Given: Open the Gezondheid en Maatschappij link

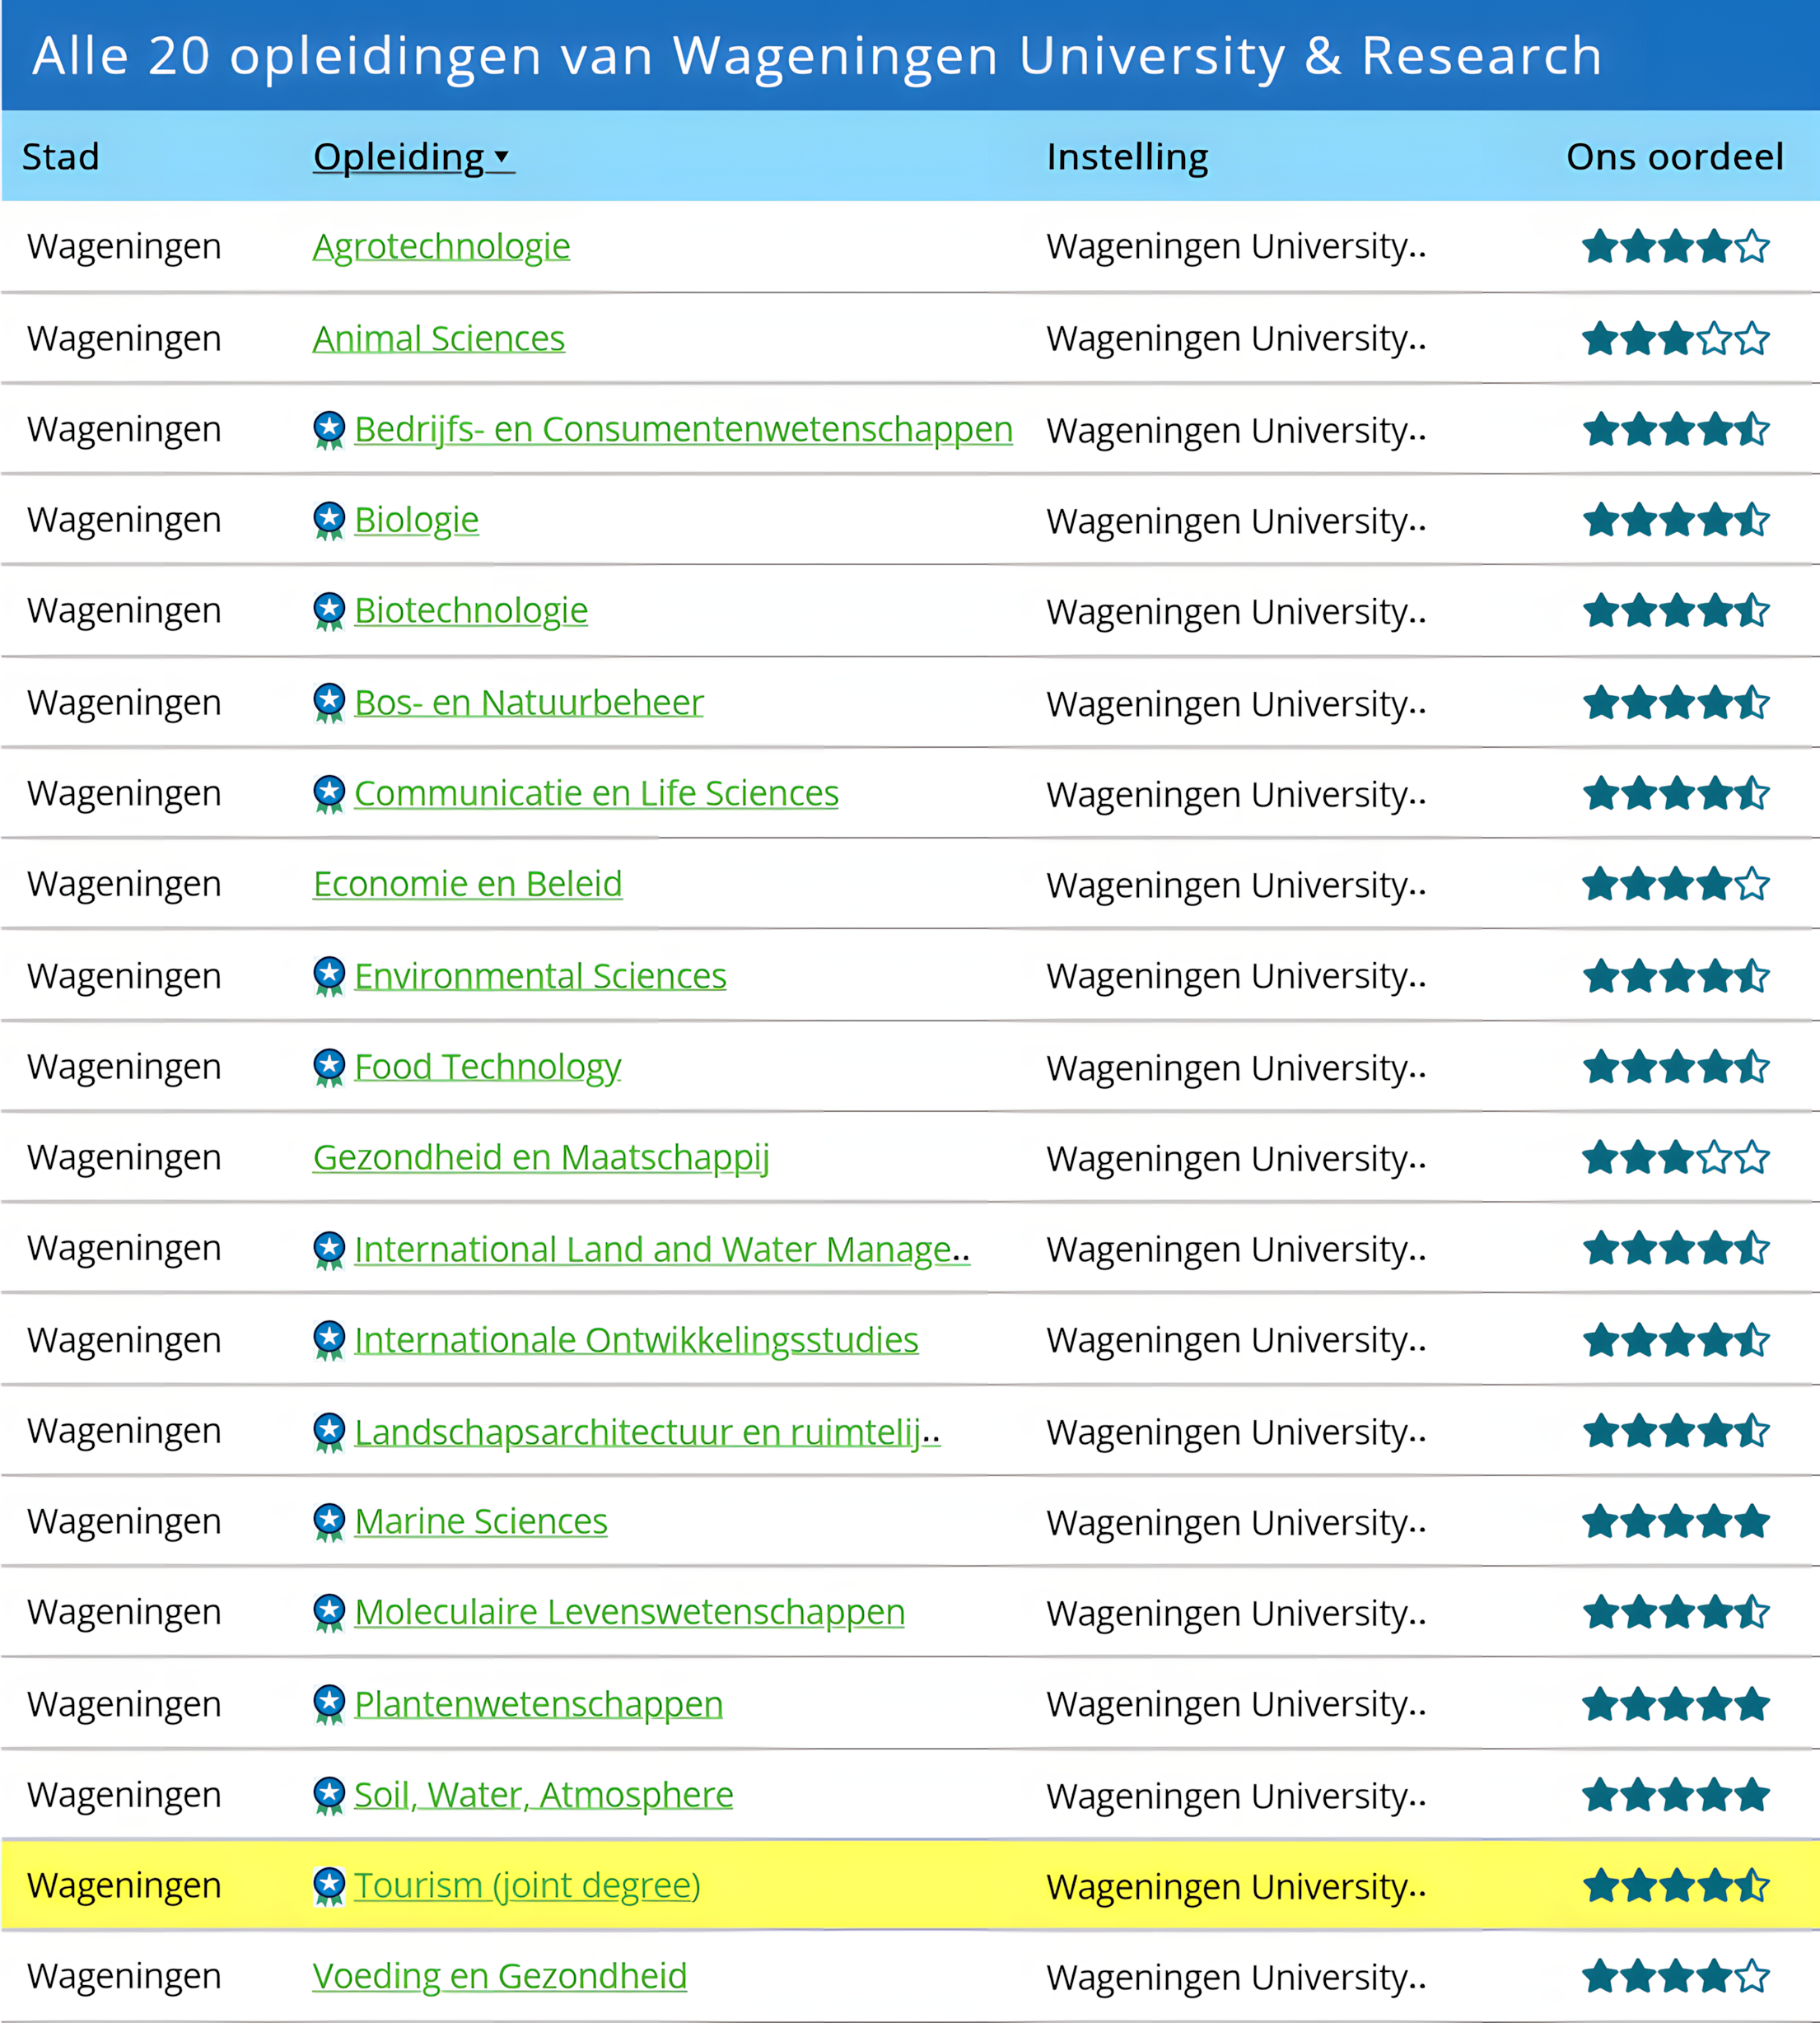Looking at the screenshot, I should coord(541,1158).
